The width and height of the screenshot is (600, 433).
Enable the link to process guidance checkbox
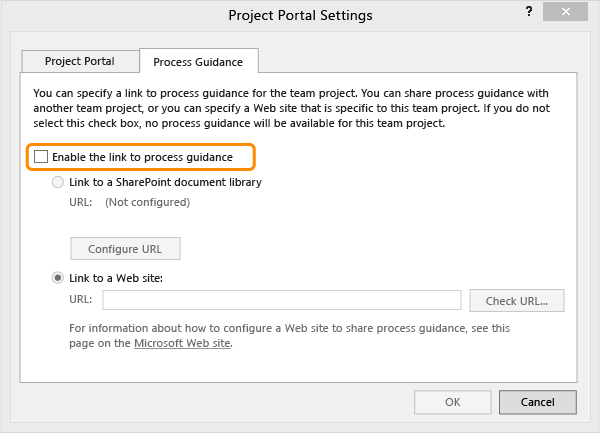(x=41, y=157)
